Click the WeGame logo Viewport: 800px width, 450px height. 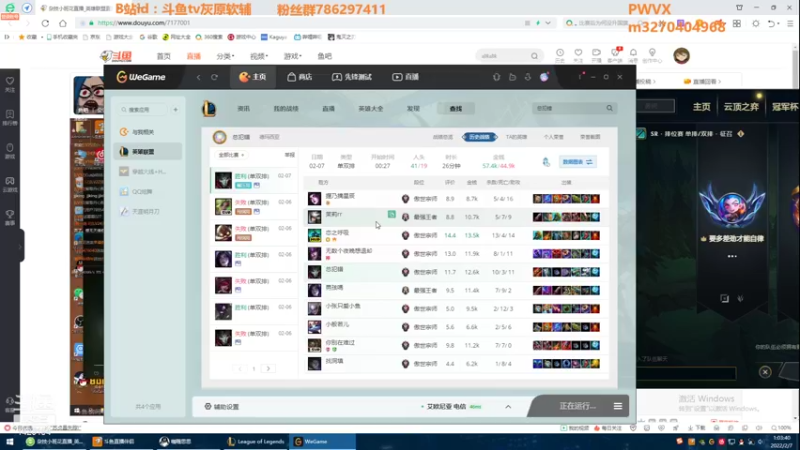coord(141,77)
